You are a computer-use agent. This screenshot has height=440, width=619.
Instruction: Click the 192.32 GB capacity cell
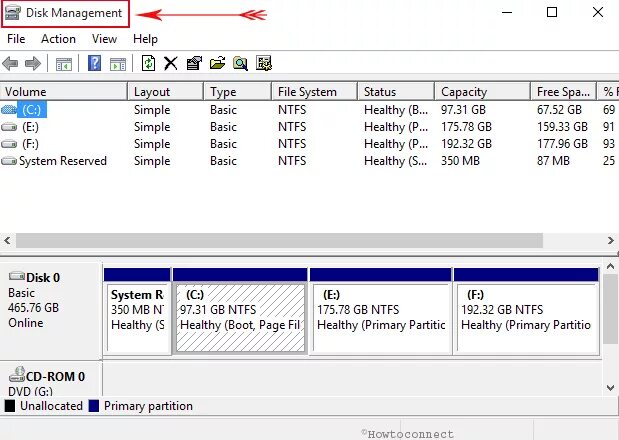467,144
